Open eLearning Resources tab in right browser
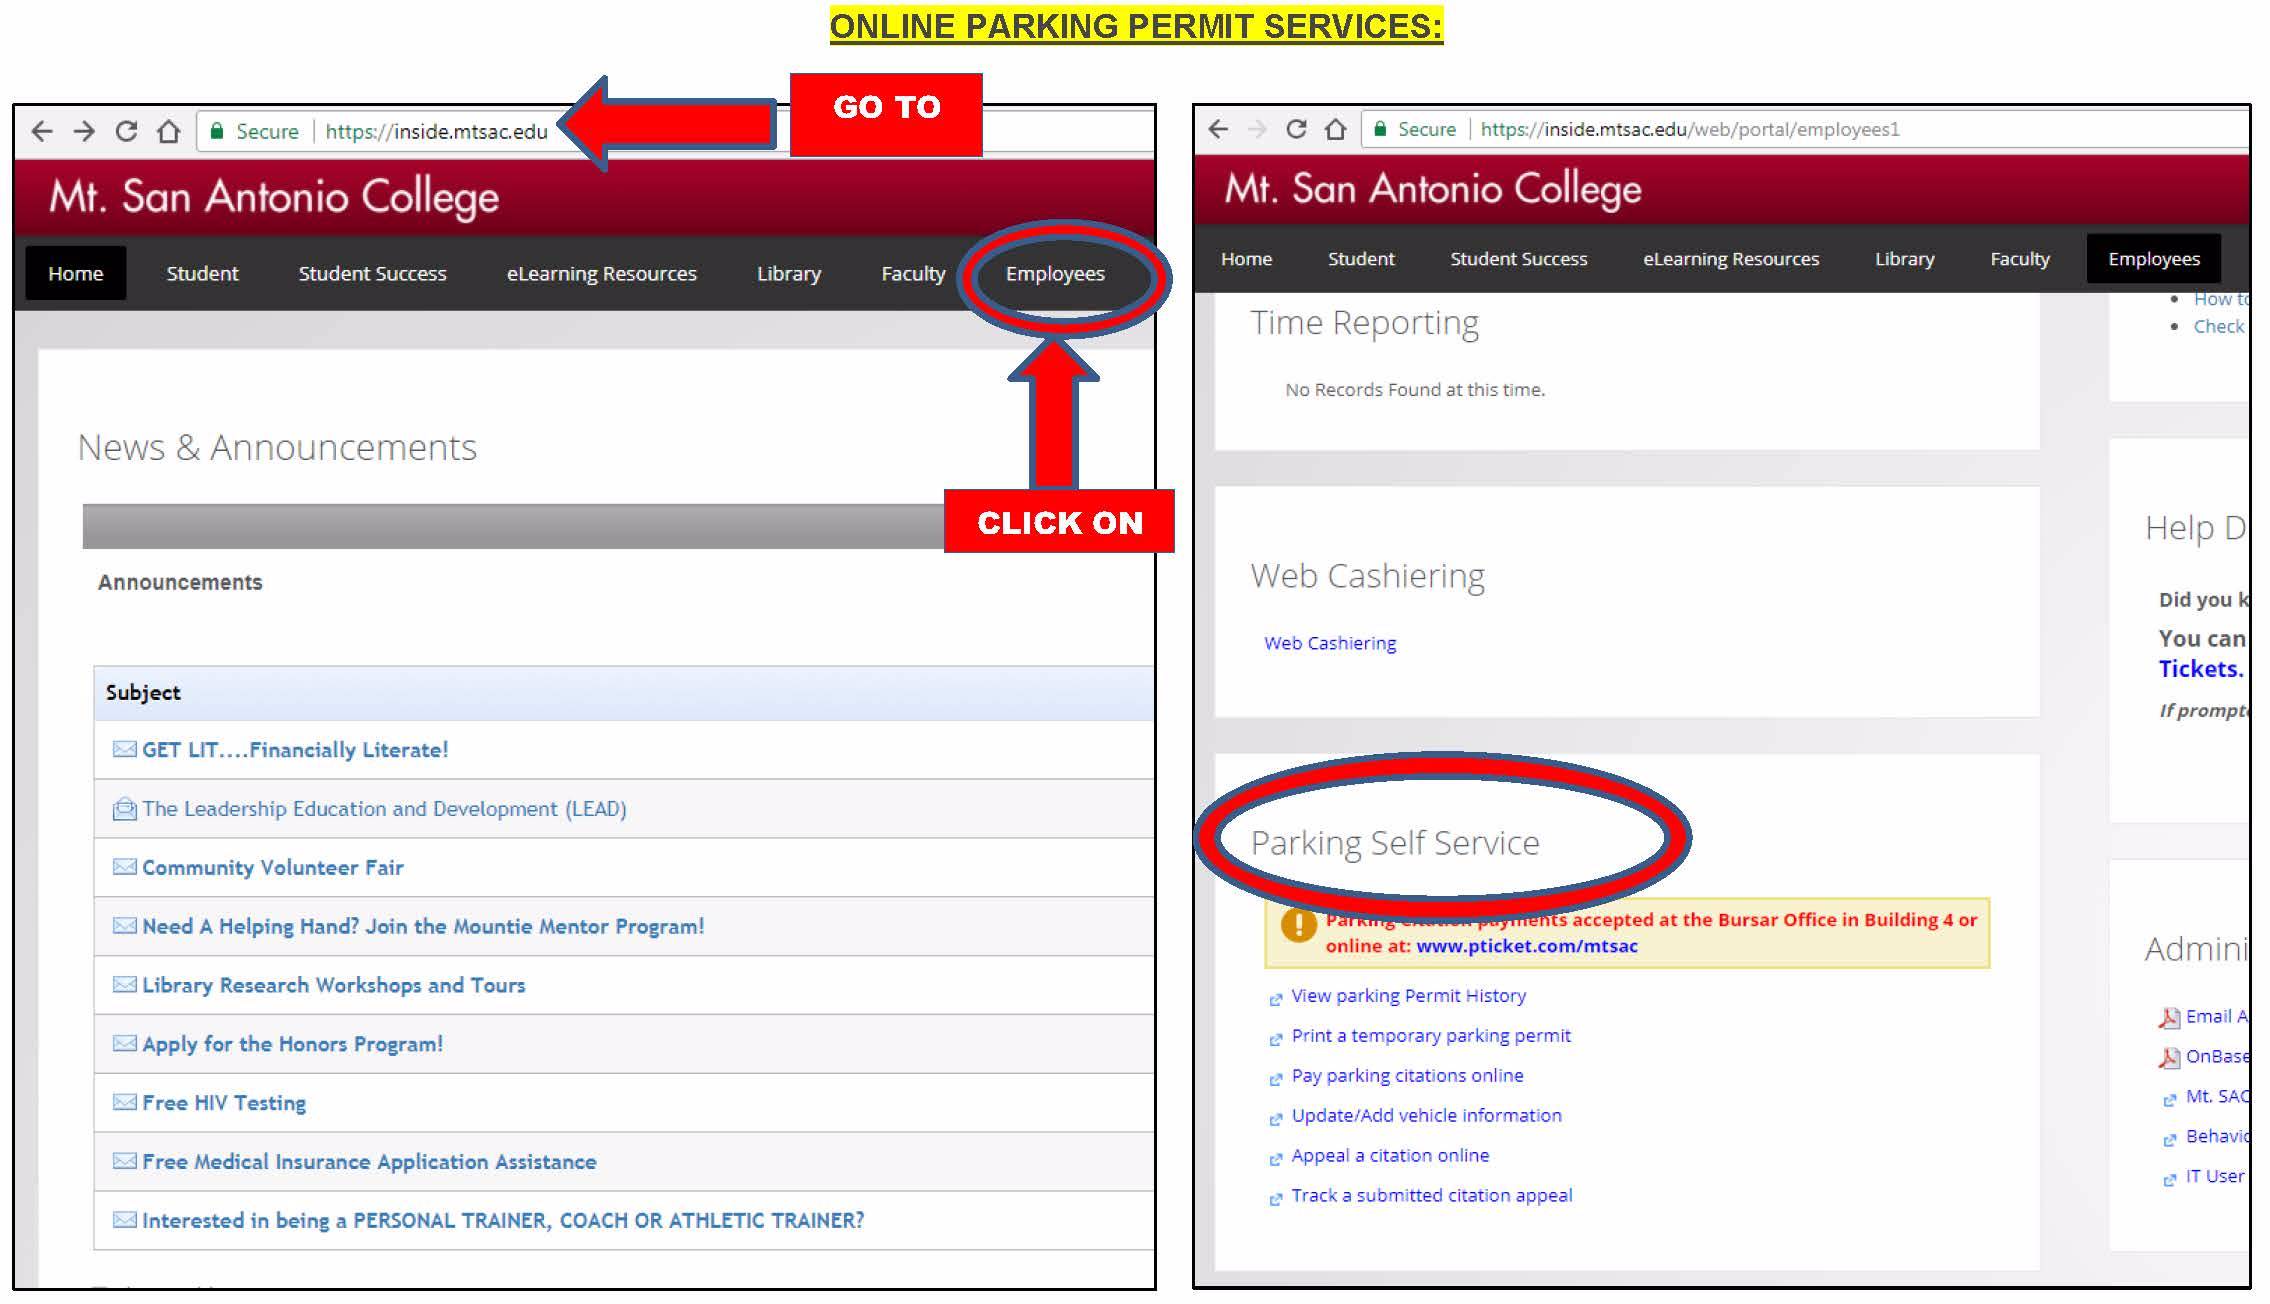The height and width of the screenshot is (1304, 2270). coord(1731,258)
